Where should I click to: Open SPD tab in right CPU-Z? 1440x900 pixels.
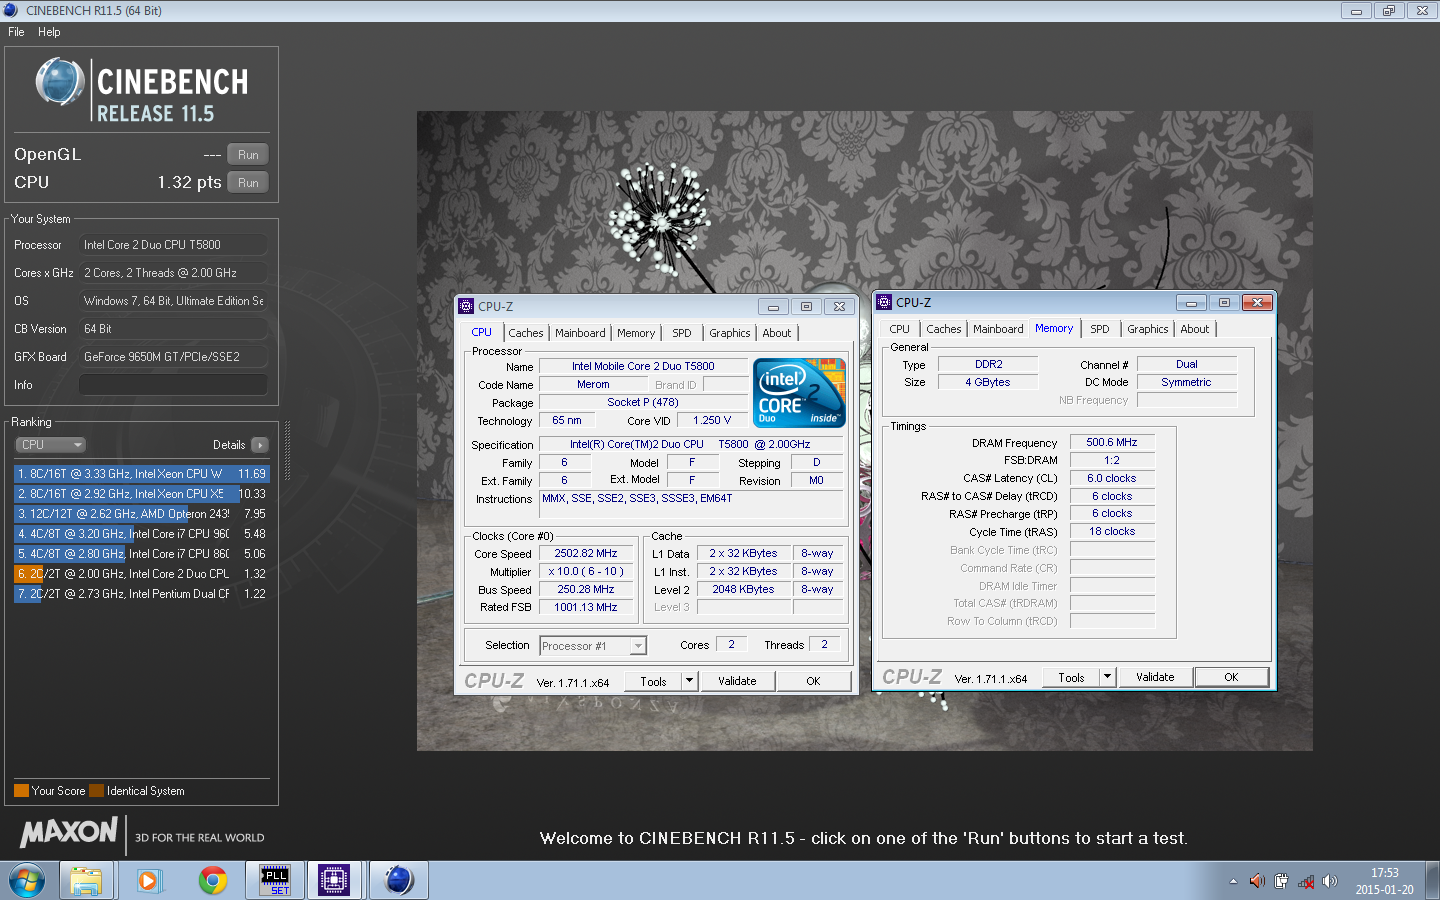1100,329
